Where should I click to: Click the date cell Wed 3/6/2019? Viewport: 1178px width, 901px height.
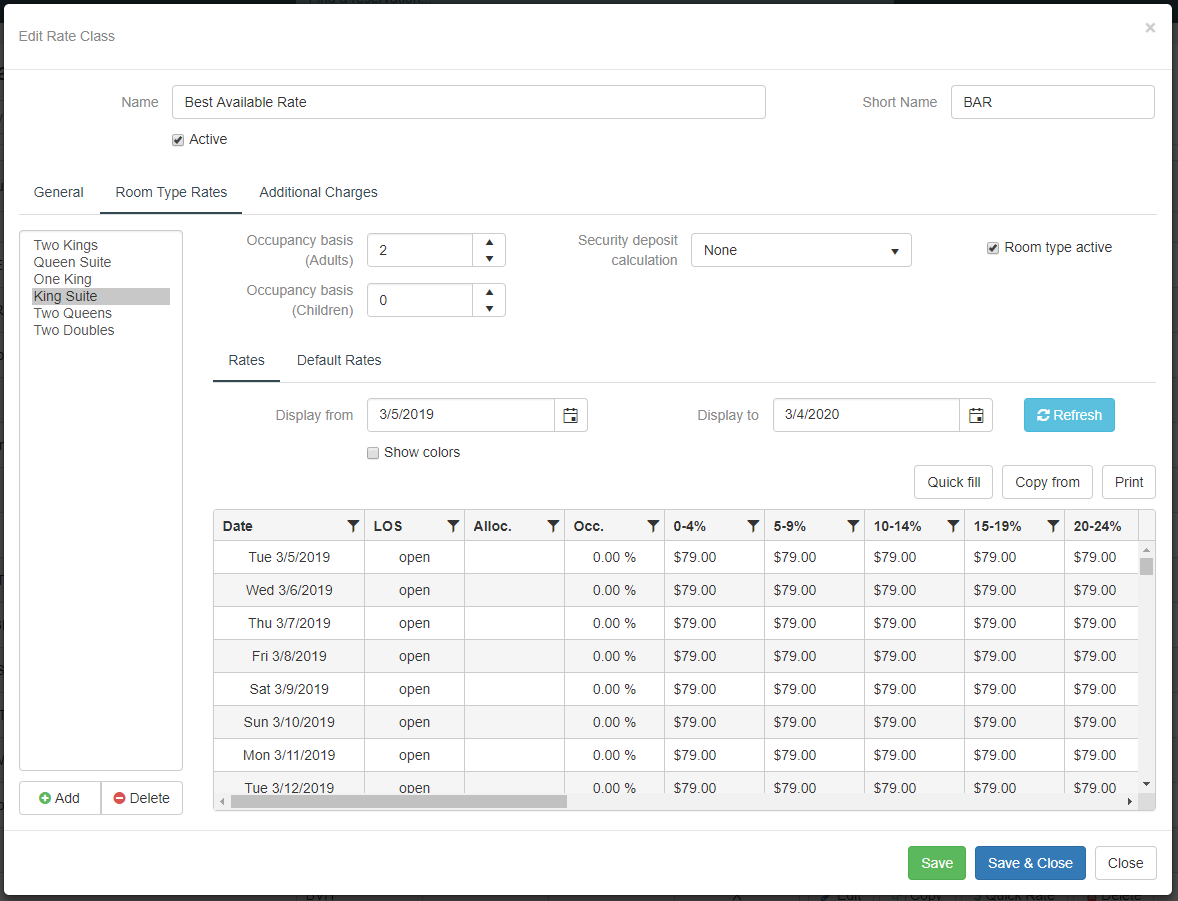point(289,591)
